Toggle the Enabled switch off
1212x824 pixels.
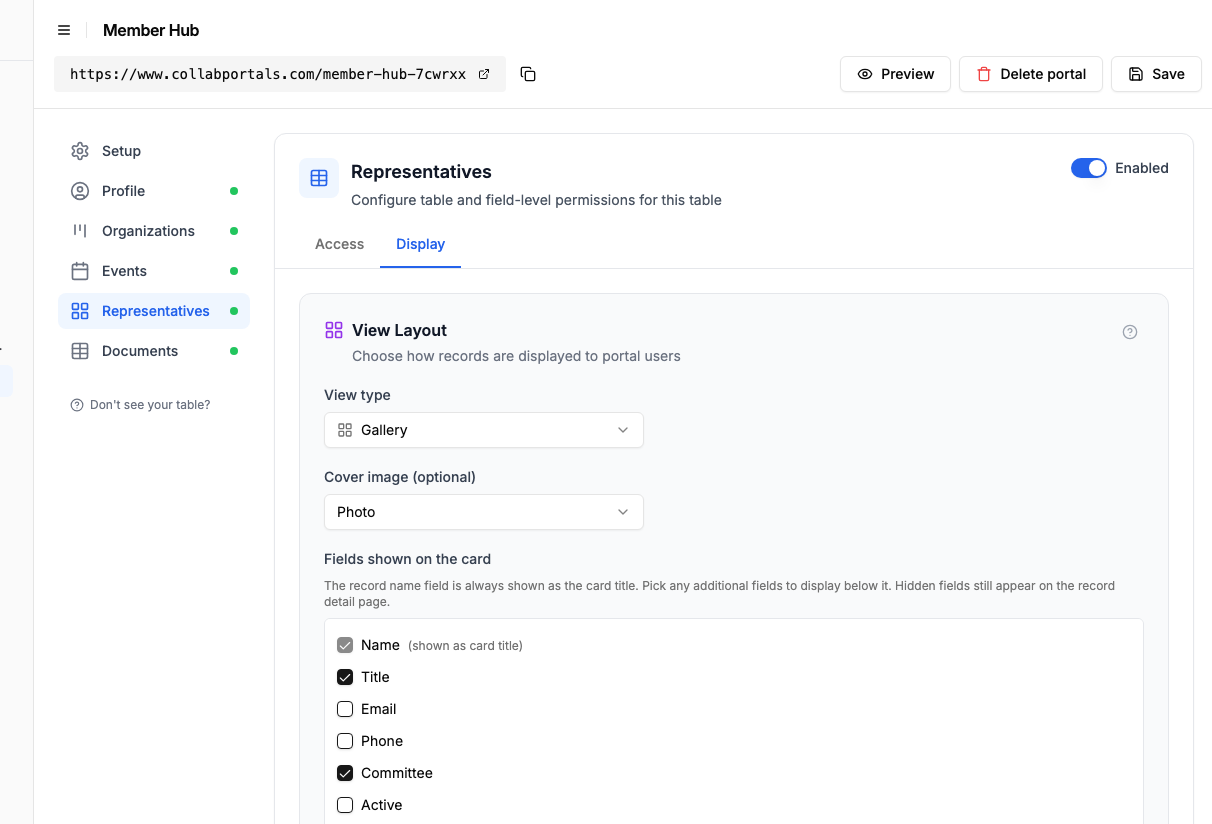(x=1089, y=168)
